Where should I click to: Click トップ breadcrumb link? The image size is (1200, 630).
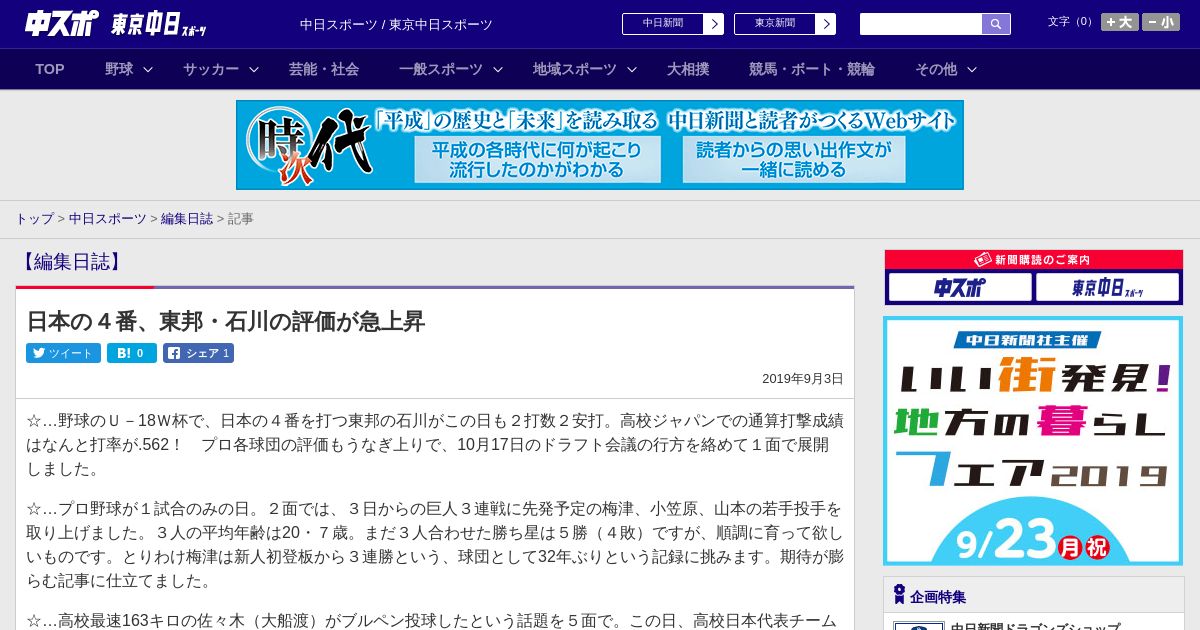click(x=34, y=218)
